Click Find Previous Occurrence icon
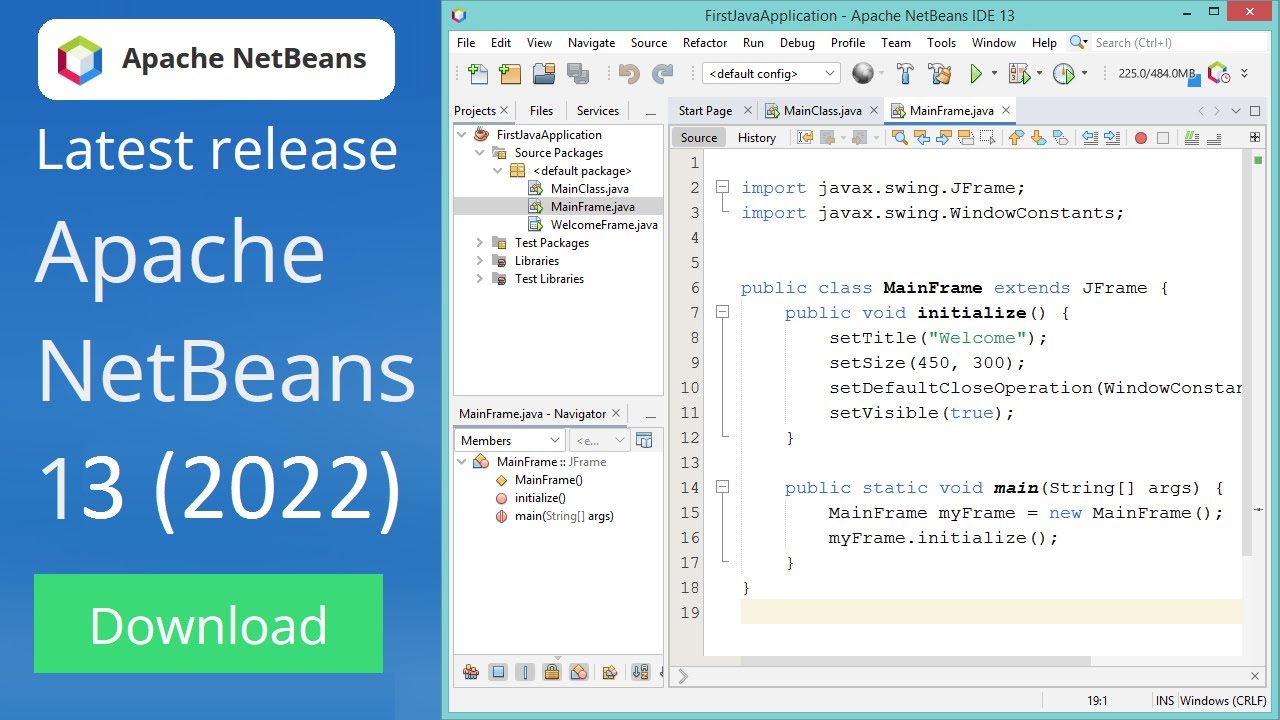The image size is (1280, 720). [921, 138]
